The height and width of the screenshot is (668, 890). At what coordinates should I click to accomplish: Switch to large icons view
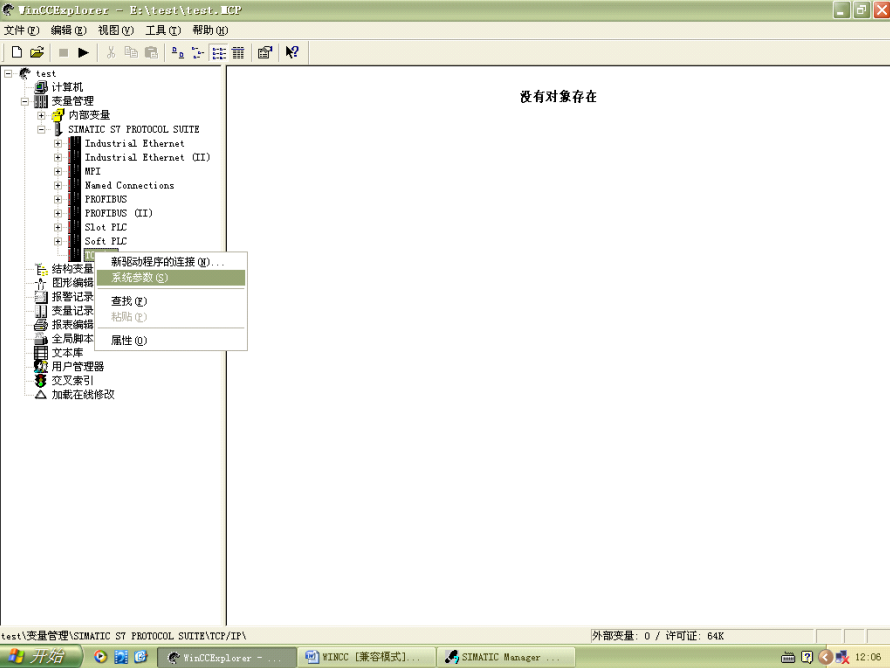(178, 53)
